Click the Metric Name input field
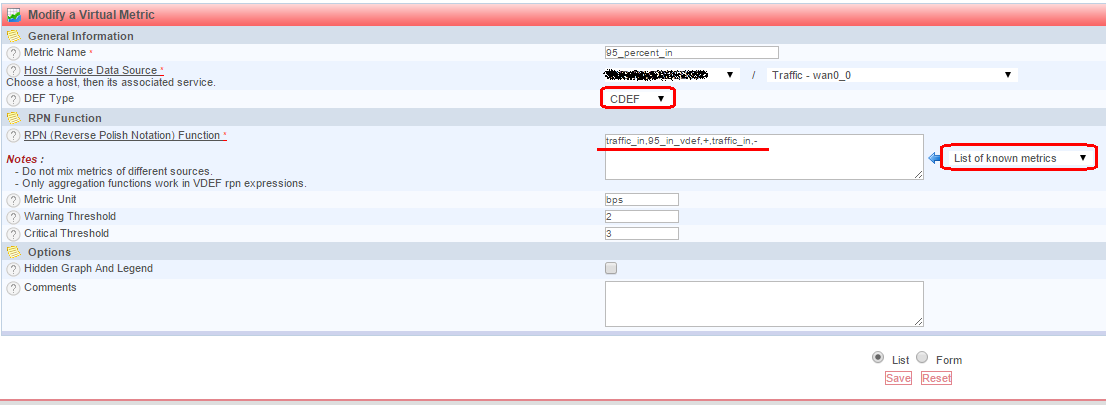Viewport: 1106px width, 405px height. tap(691, 53)
